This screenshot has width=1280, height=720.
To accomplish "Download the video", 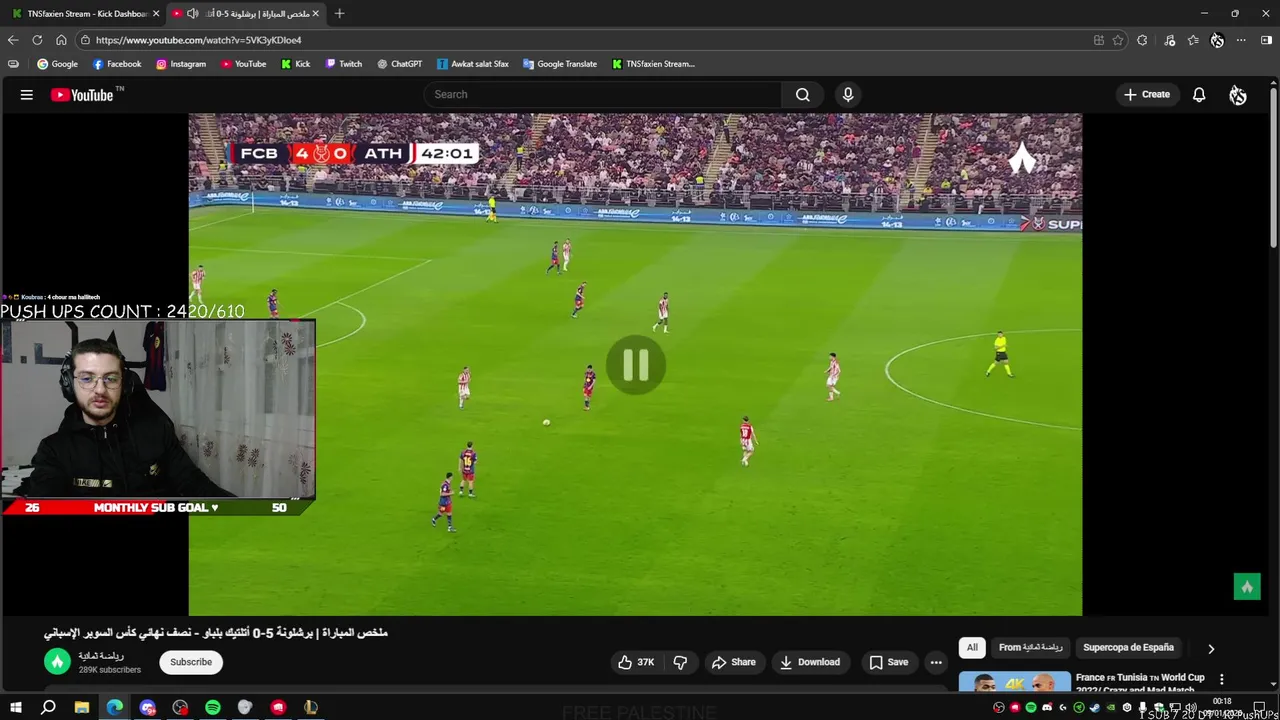I will coord(809,662).
